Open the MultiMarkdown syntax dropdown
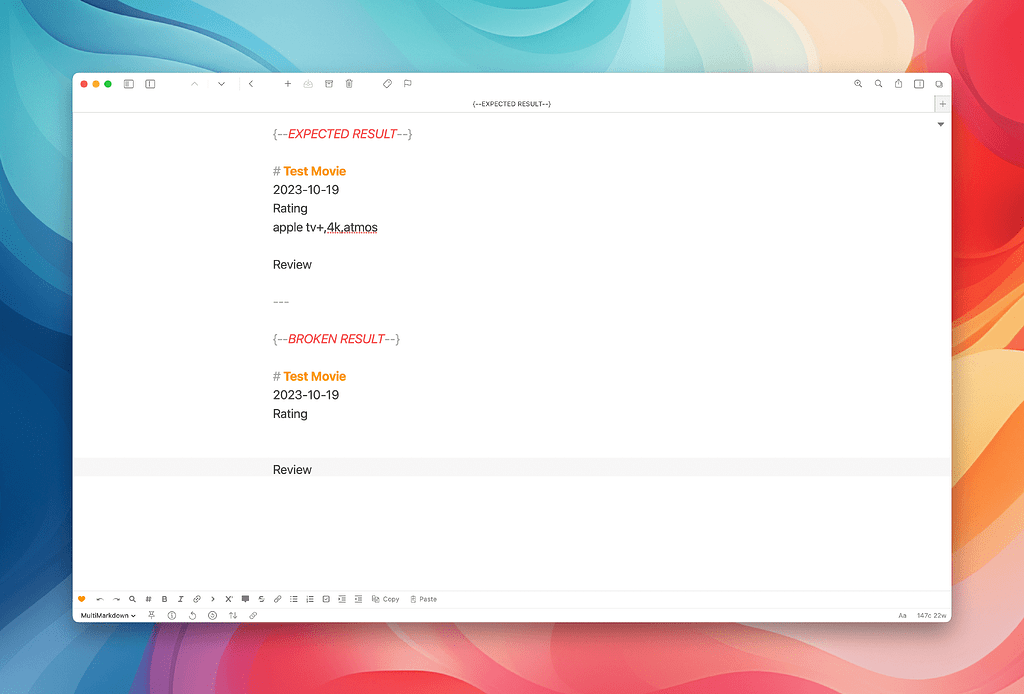Image resolution: width=1024 pixels, height=694 pixels. [x=108, y=615]
